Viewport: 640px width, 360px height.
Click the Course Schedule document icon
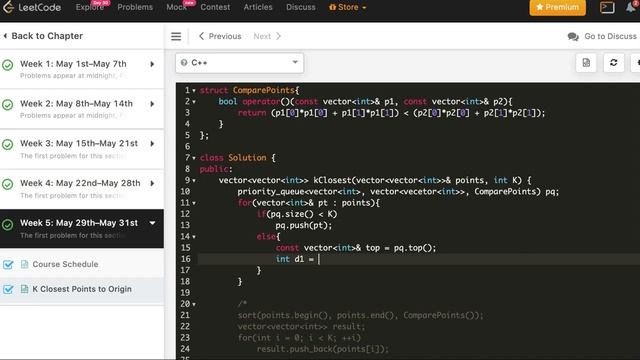(x=24, y=264)
